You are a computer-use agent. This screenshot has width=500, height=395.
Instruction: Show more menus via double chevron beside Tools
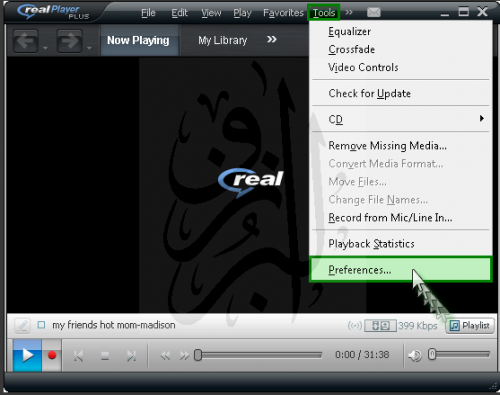pos(349,13)
